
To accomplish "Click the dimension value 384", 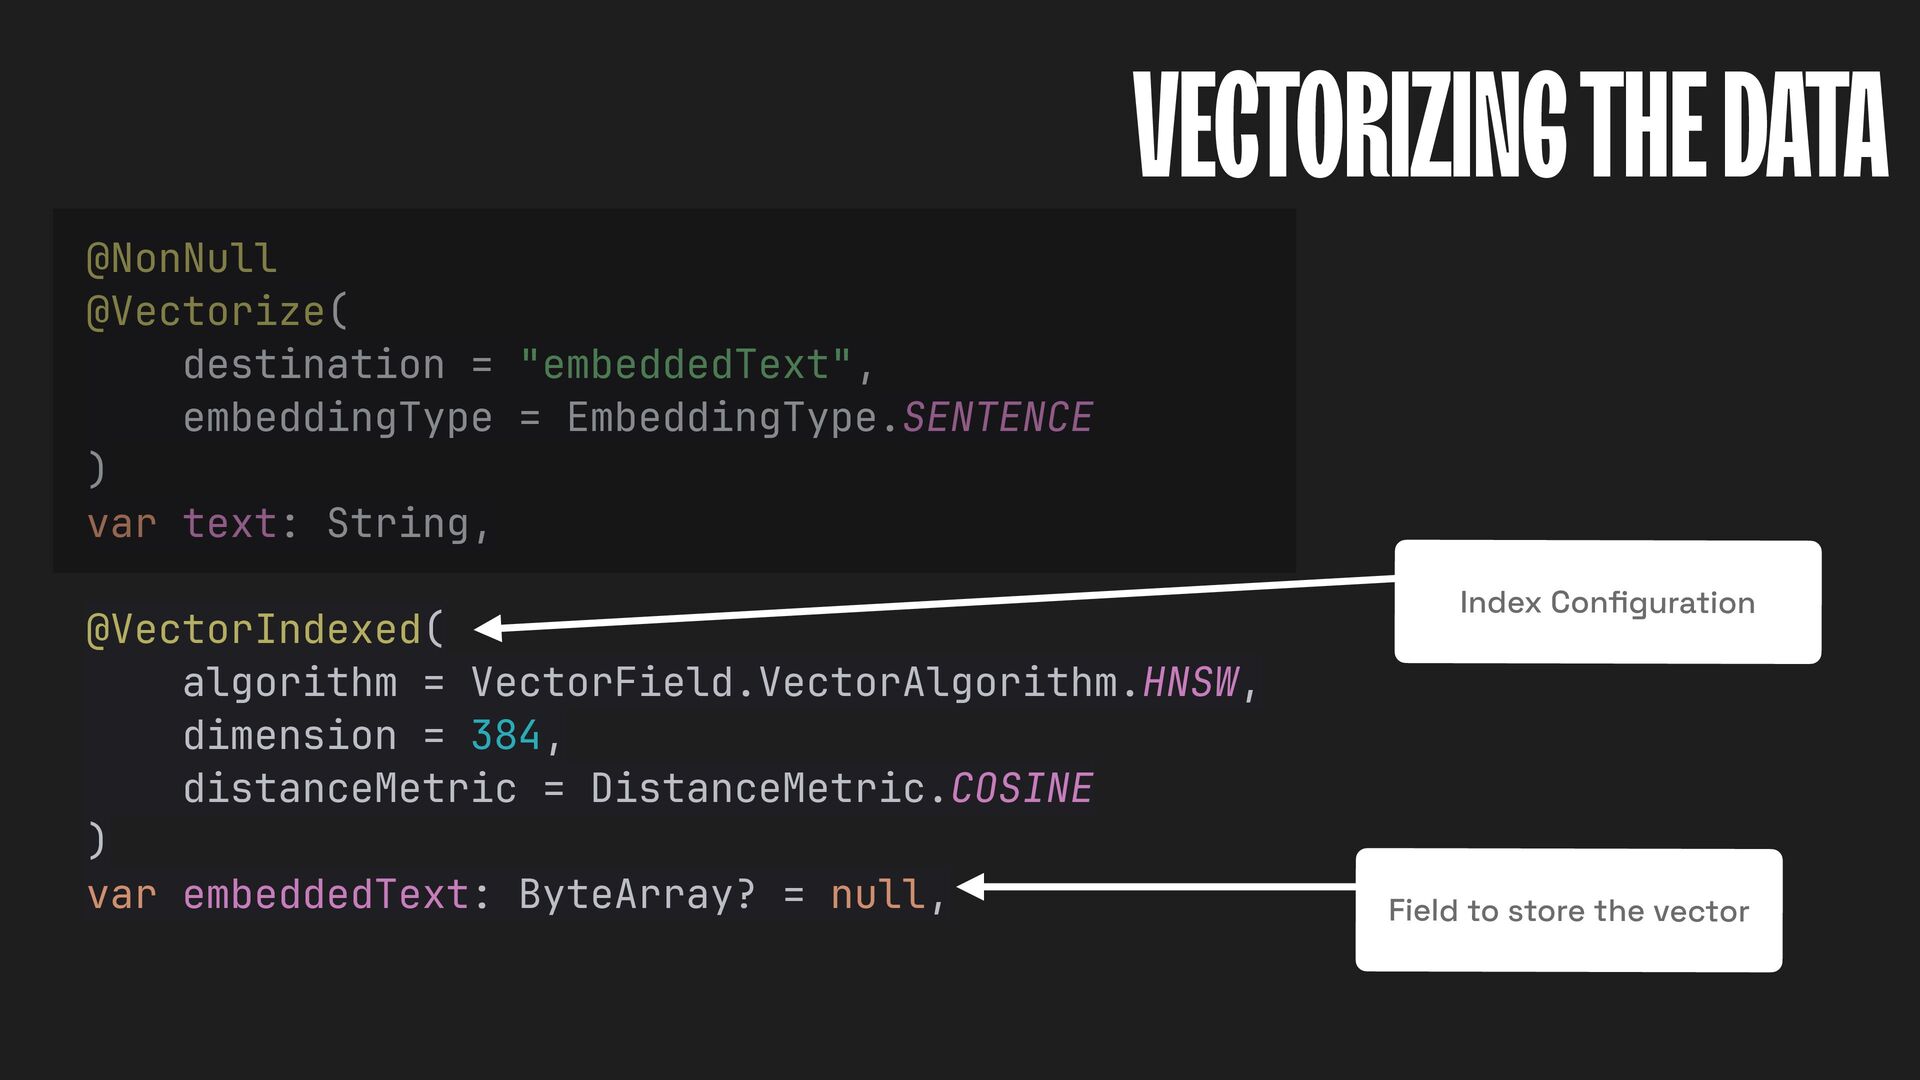I will pyautogui.click(x=505, y=736).
